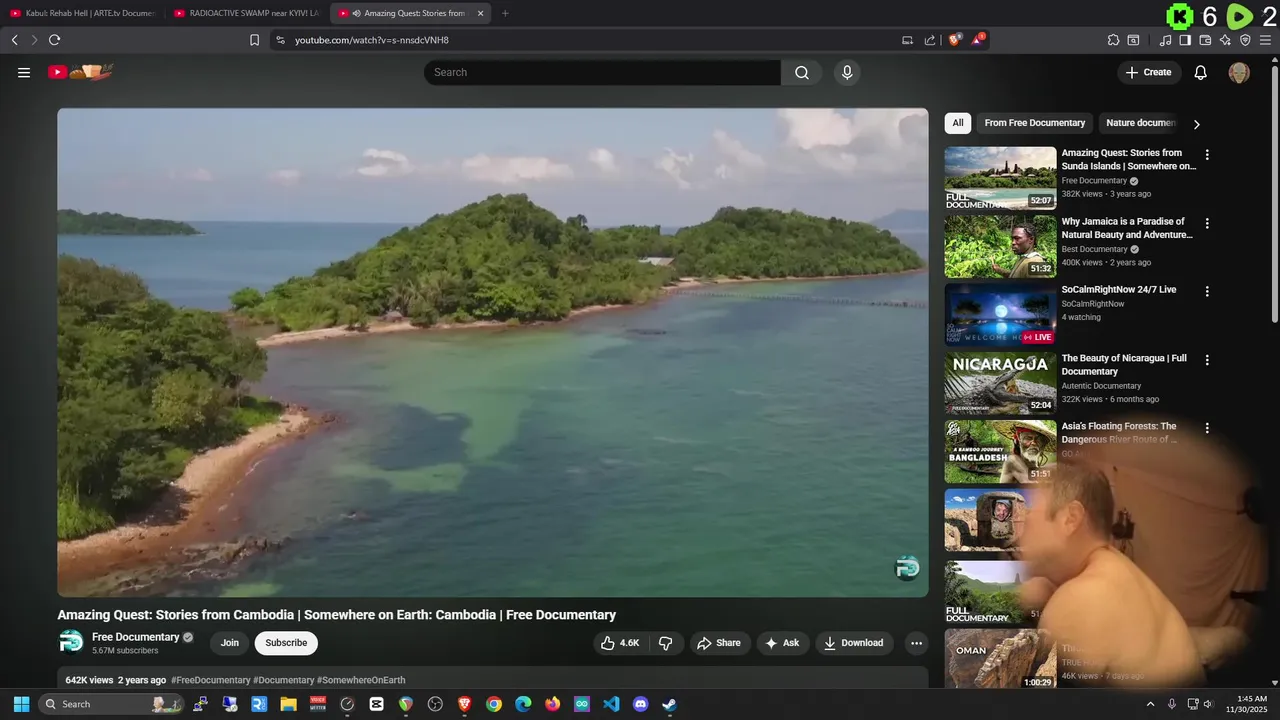Open the Create menu button
The height and width of the screenshot is (720, 1280).
click(x=1149, y=72)
